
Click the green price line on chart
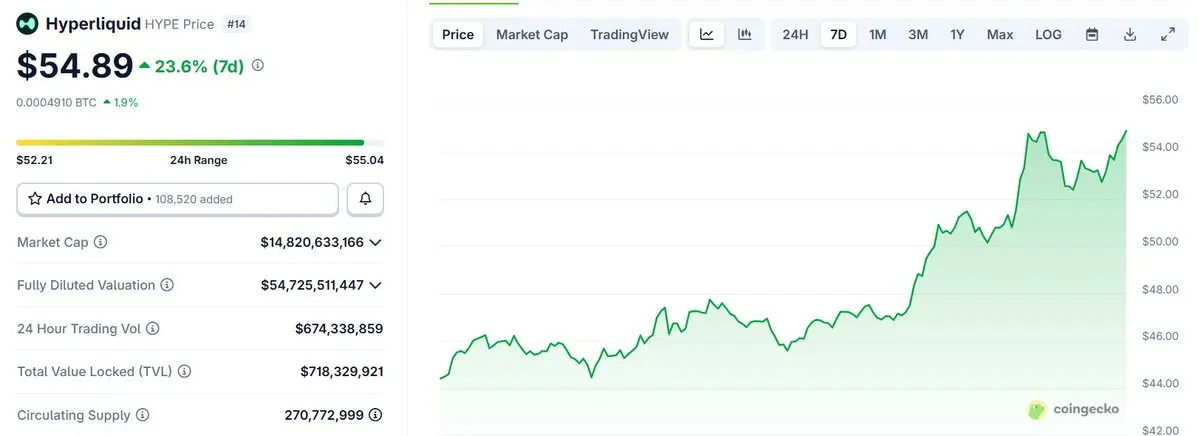[x=782, y=256]
